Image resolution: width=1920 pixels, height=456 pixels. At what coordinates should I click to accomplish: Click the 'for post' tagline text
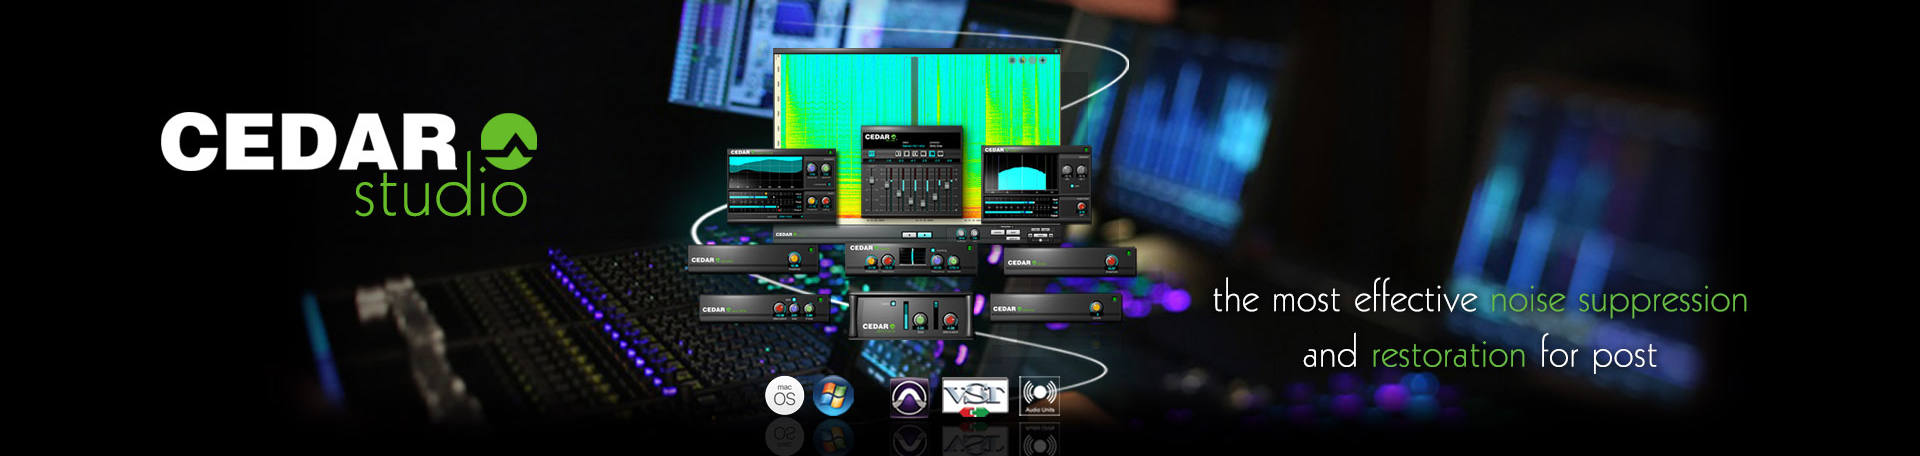pos(1598,355)
